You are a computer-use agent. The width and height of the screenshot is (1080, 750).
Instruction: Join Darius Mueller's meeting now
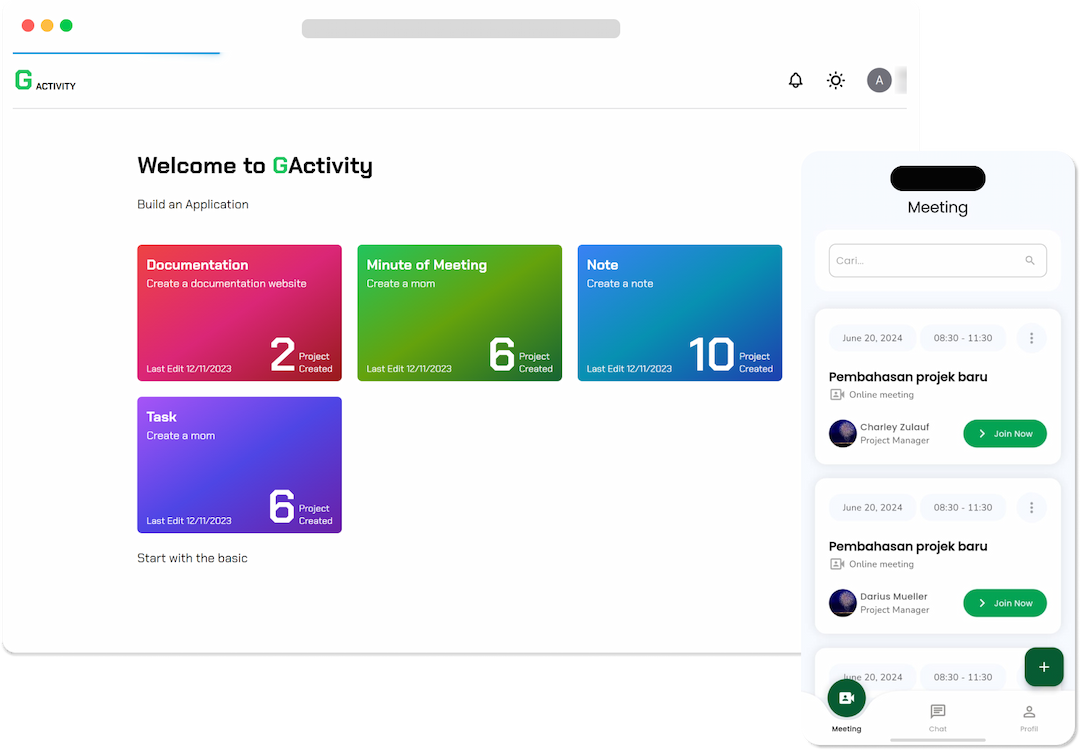pyautogui.click(x=1004, y=603)
